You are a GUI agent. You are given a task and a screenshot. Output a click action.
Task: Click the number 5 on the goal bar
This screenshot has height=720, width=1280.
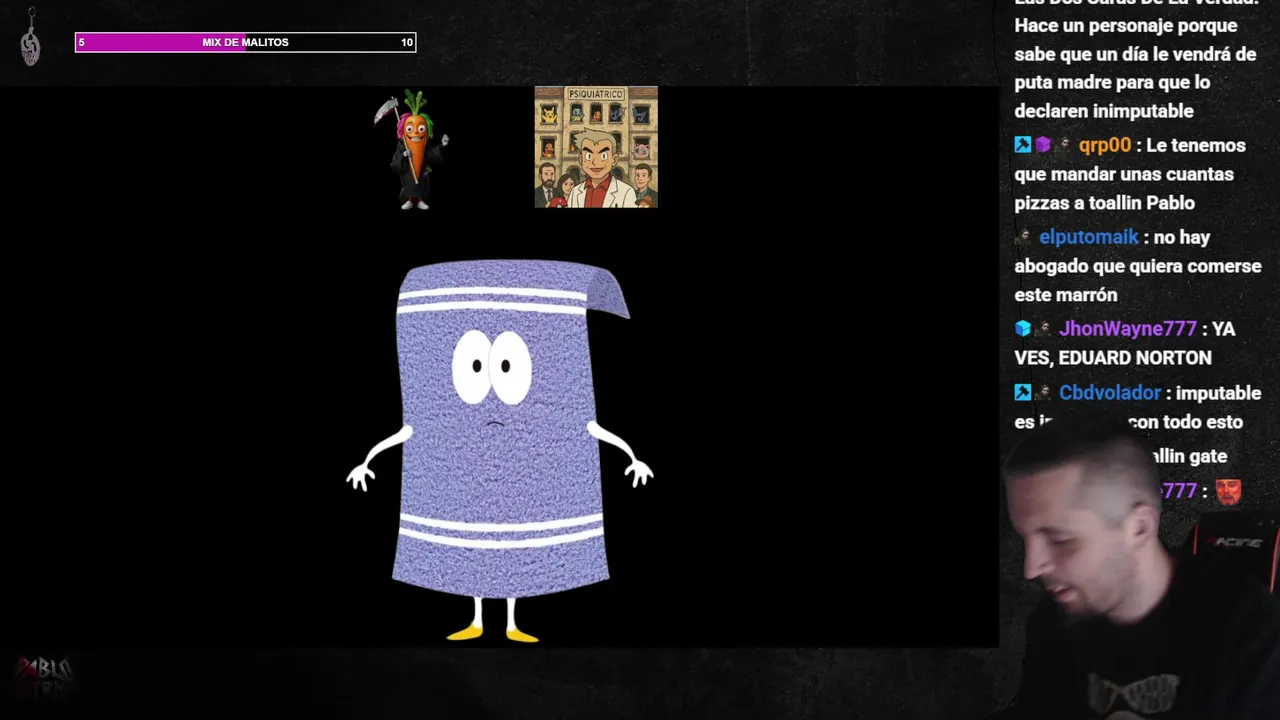tap(82, 42)
